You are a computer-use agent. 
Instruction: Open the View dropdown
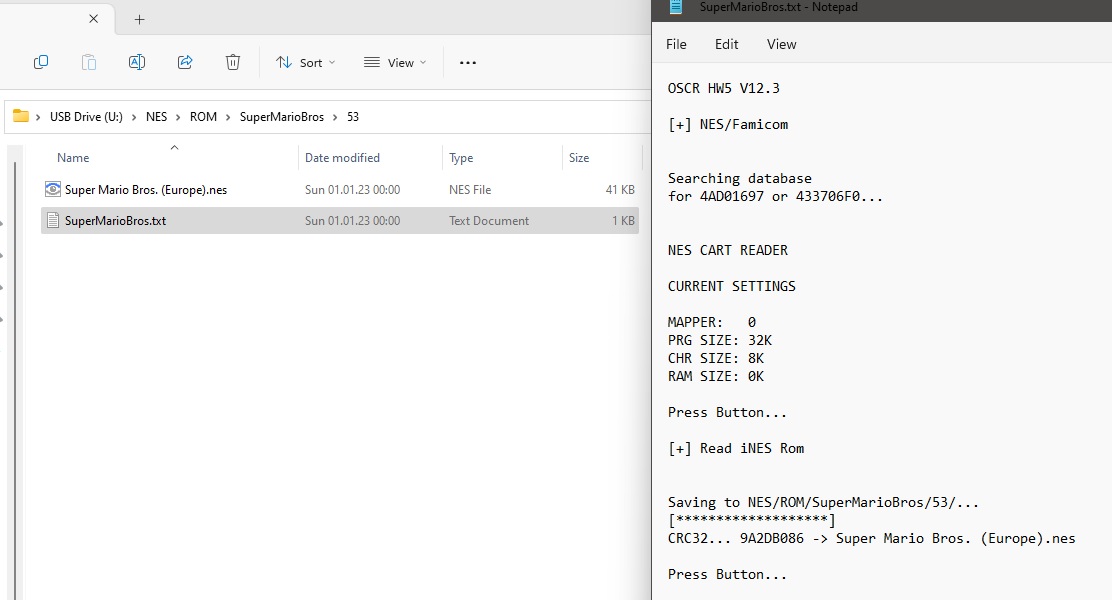point(395,62)
